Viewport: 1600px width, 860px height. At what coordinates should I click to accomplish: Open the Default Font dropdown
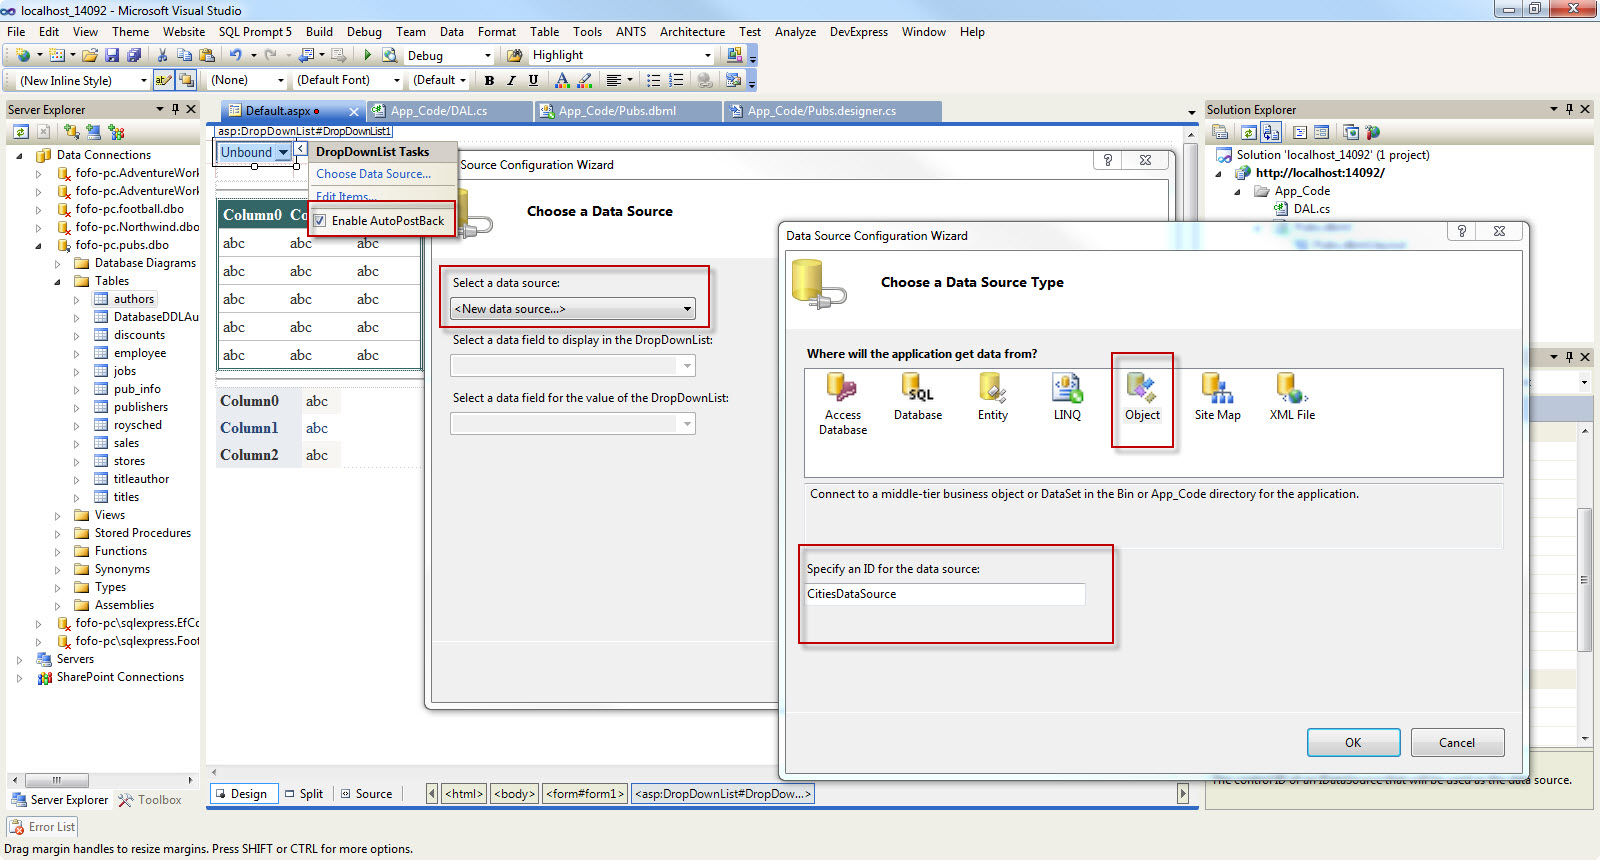pyautogui.click(x=397, y=80)
